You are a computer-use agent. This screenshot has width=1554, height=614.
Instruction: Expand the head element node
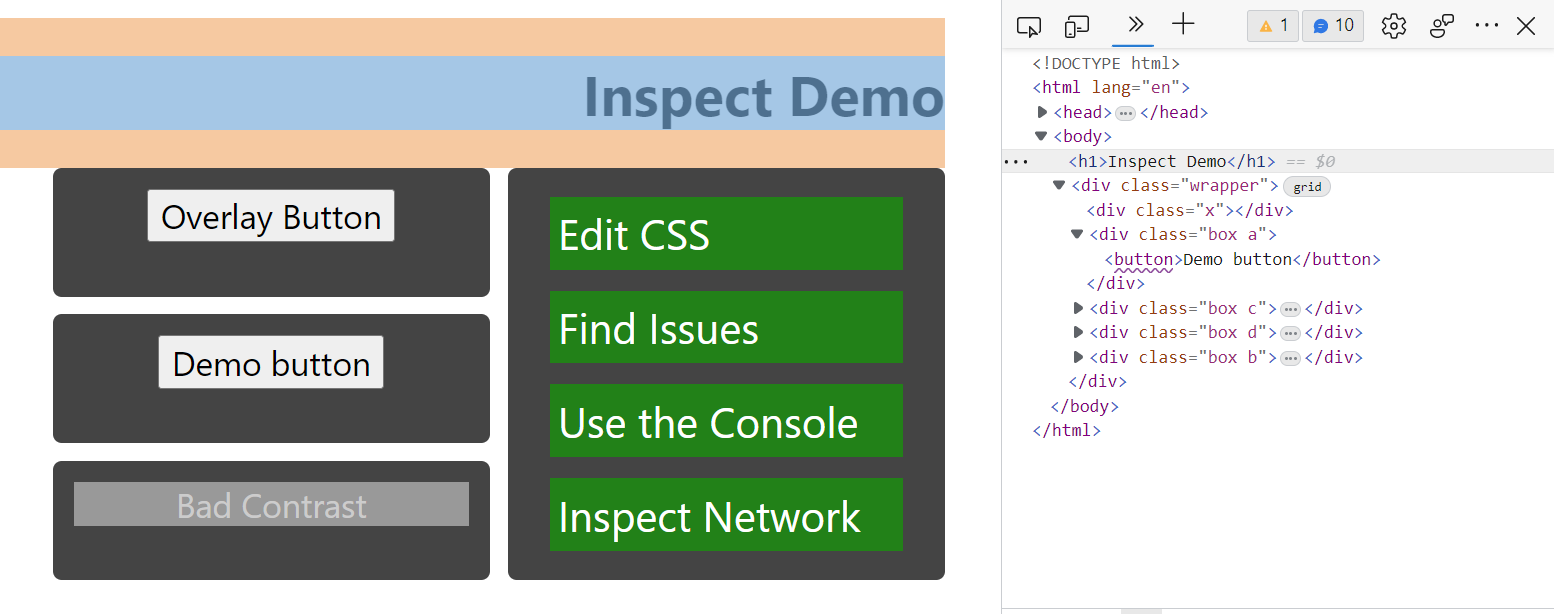[x=1043, y=112]
